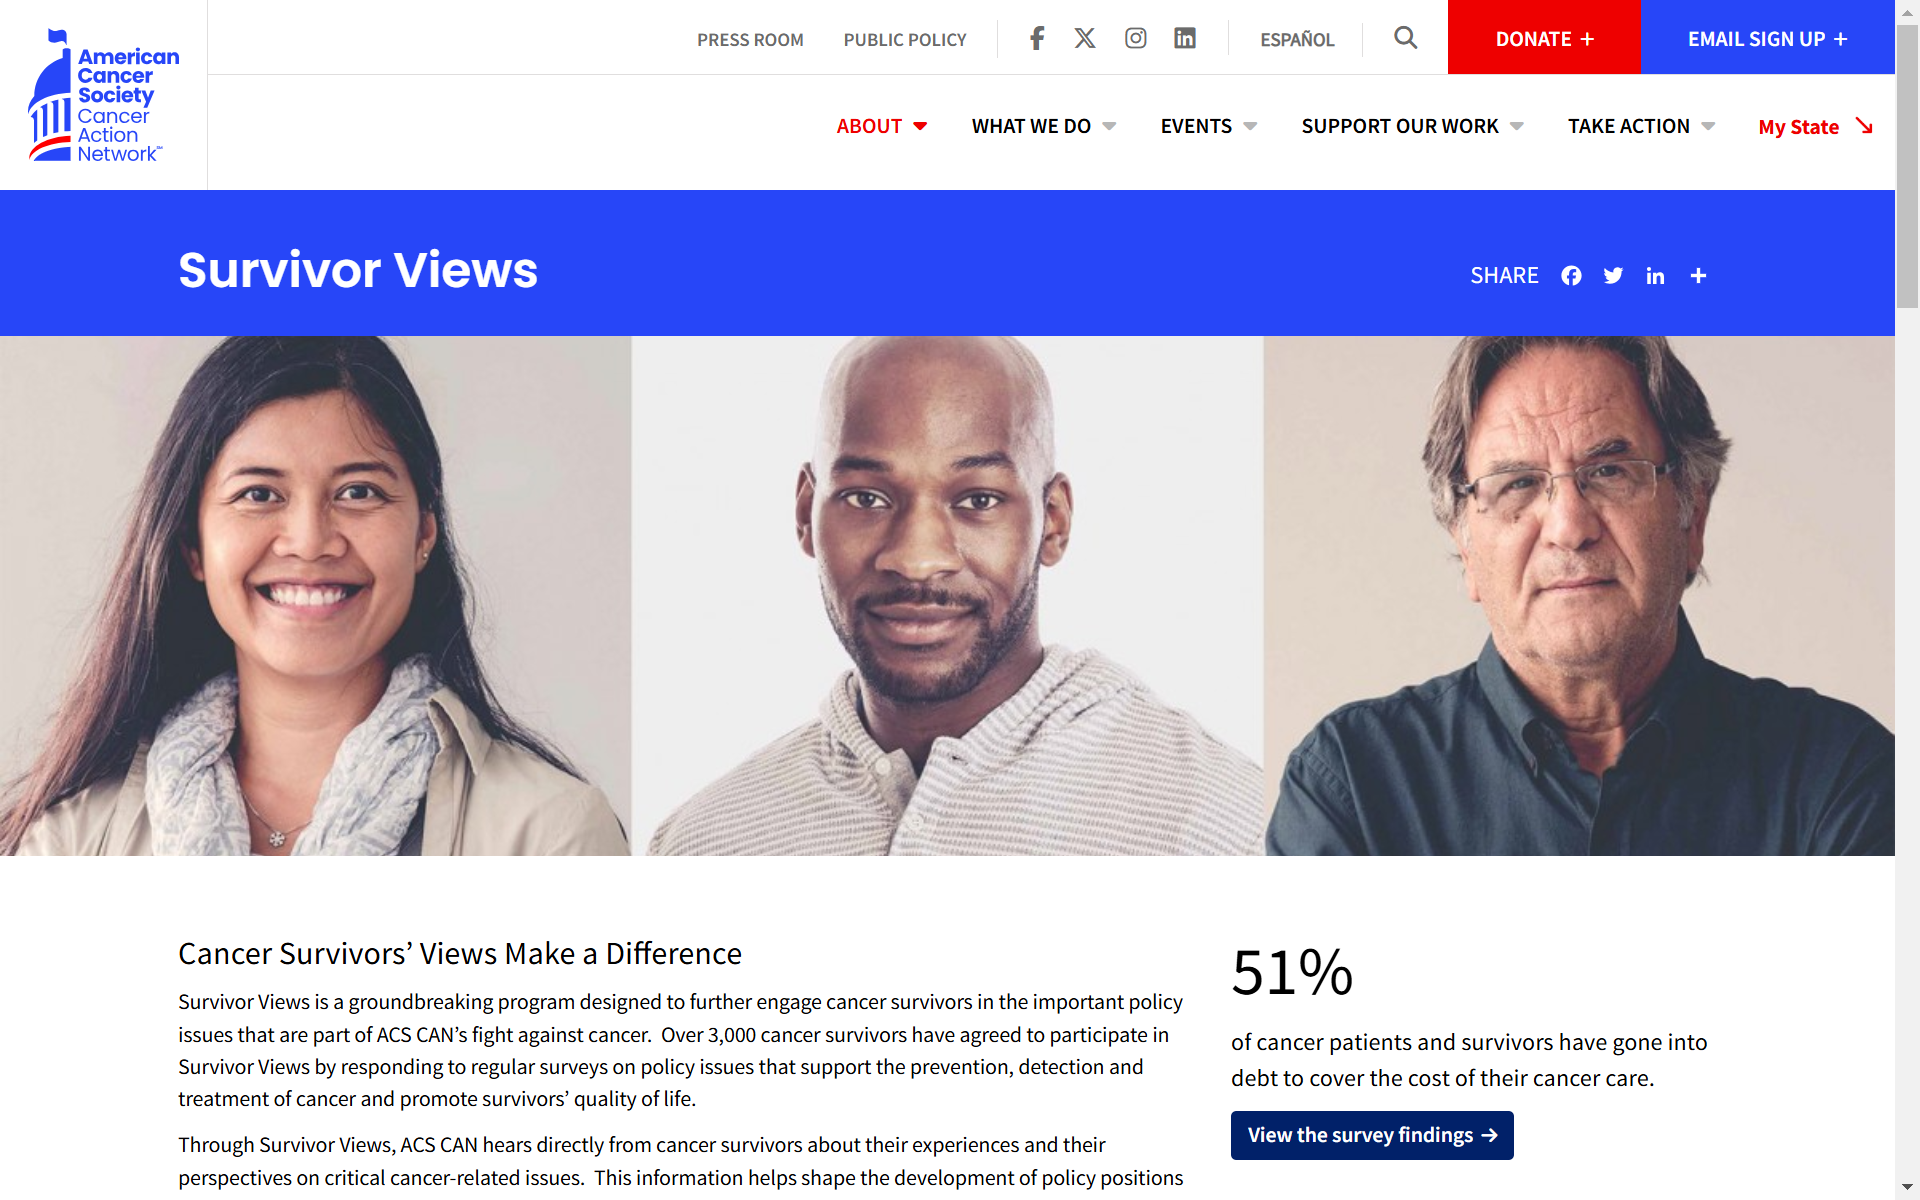1920x1200 pixels.
Task: Click the search magnifier icon
Action: point(1405,38)
